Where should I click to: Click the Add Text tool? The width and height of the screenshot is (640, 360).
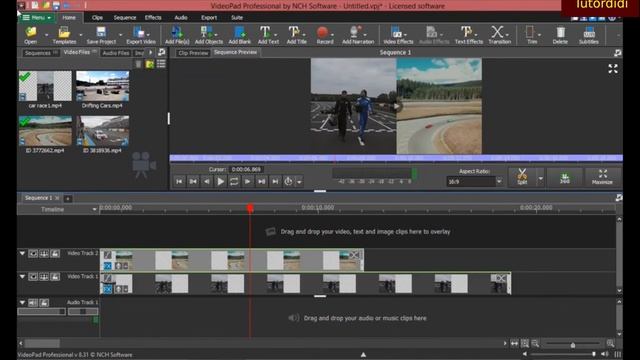pos(268,35)
